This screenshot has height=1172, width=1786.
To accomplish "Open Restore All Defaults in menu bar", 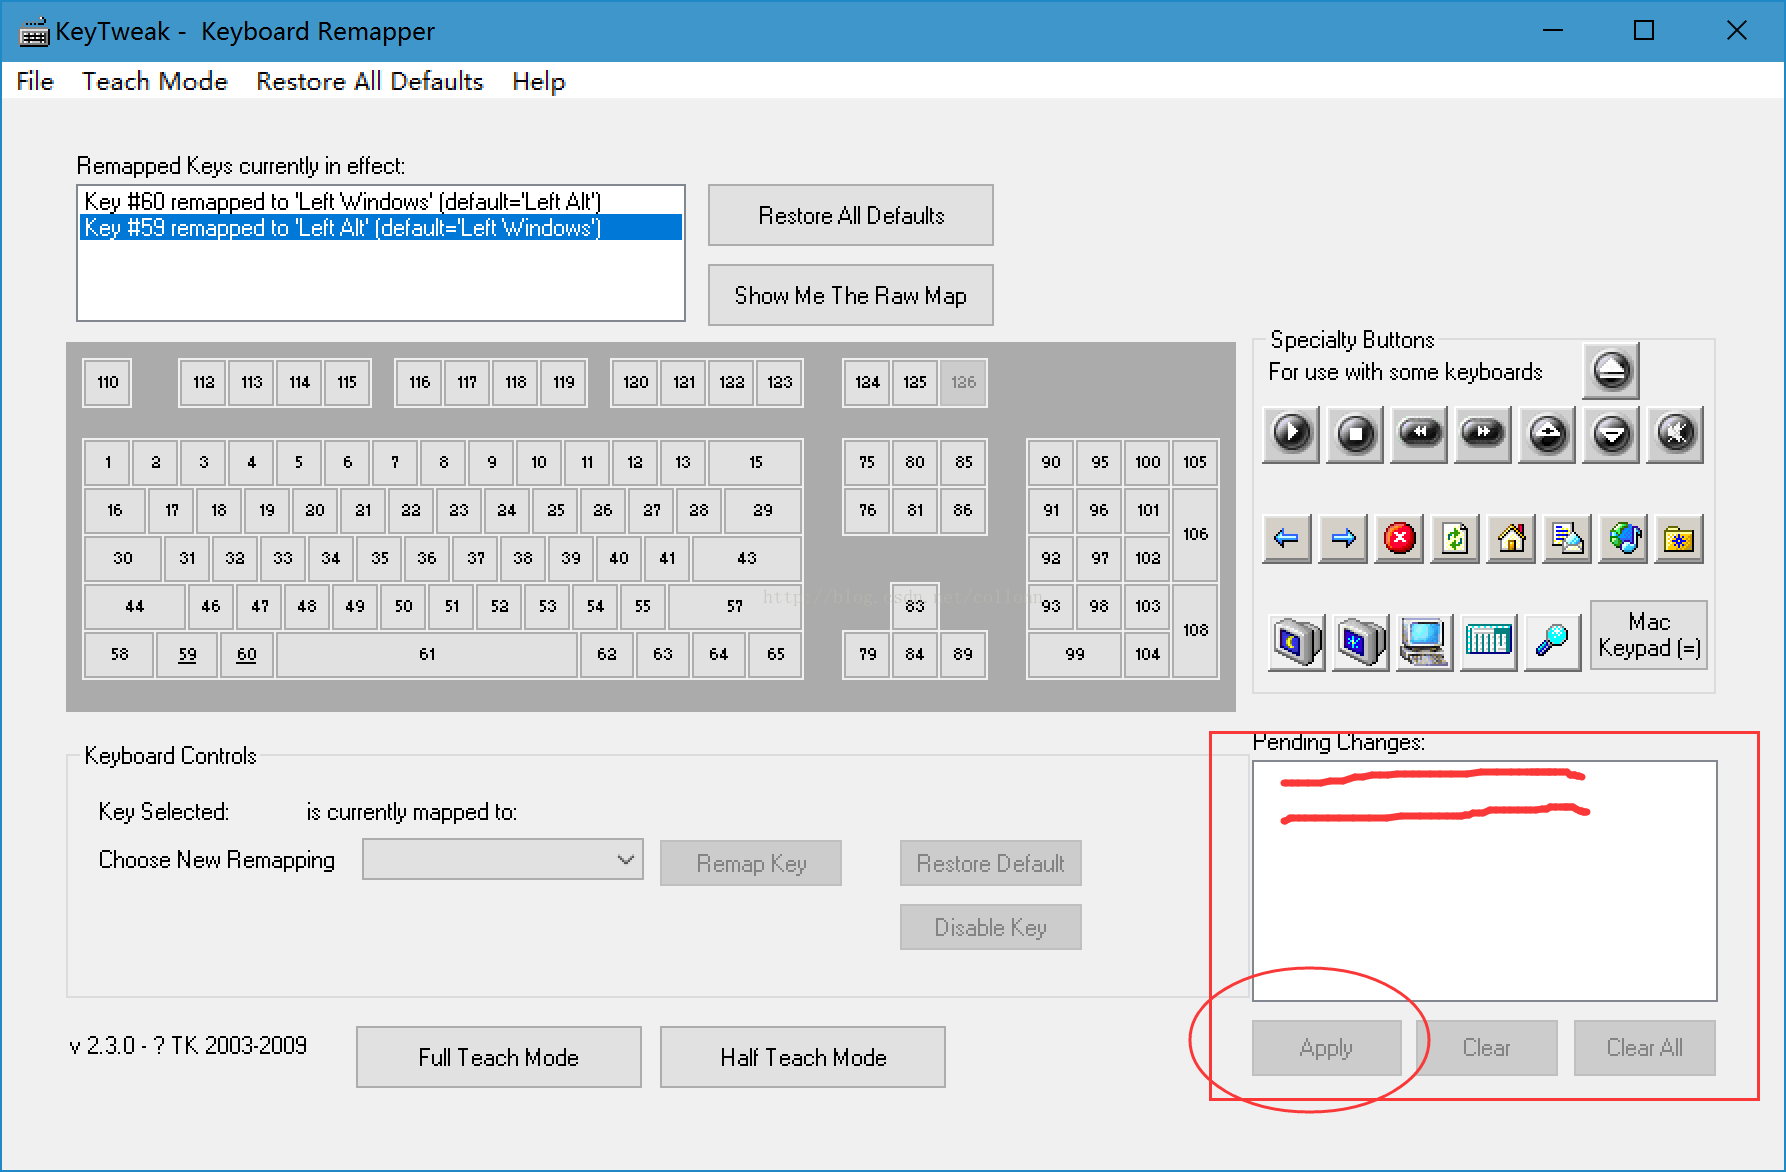I will click(x=370, y=81).
